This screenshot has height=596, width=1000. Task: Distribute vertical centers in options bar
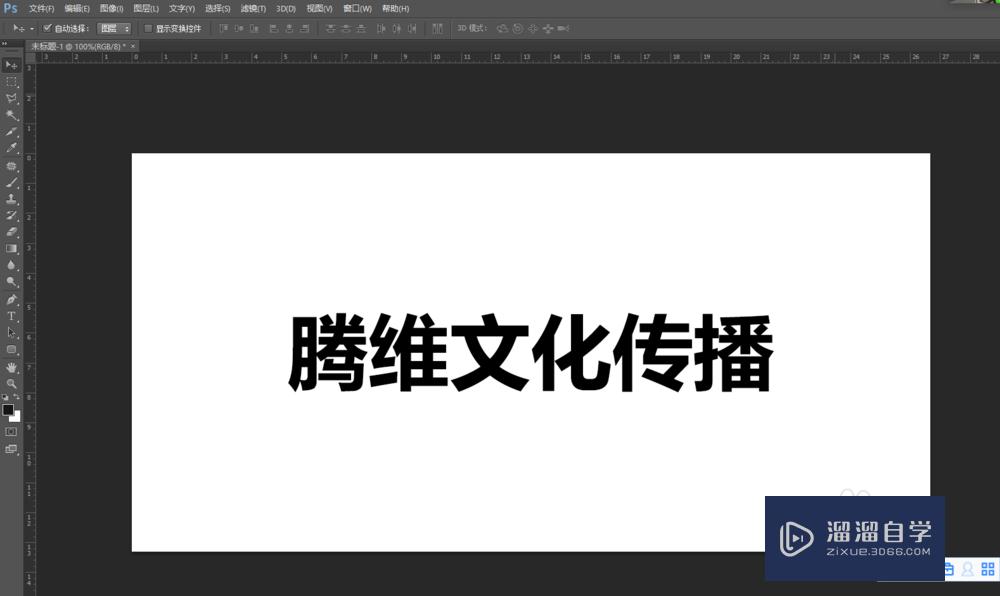pyautogui.click(x=346, y=29)
